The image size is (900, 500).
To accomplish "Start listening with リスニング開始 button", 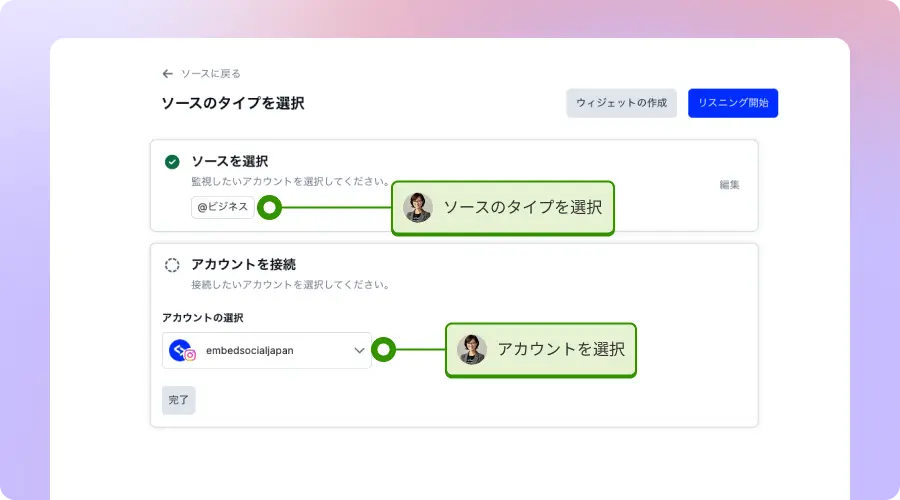I will (733, 103).
